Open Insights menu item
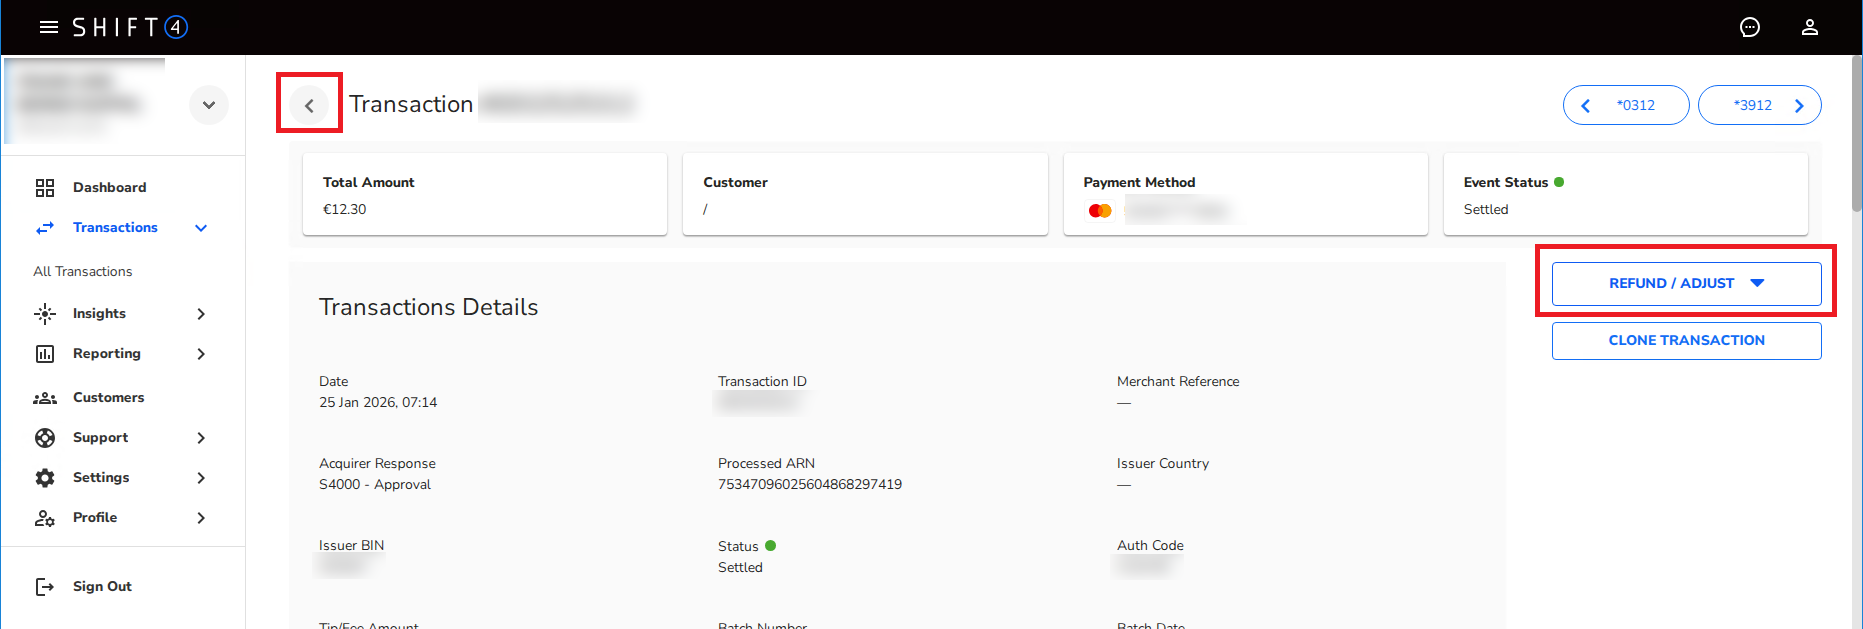Image resolution: width=1863 pixels, height=629 pixels. point(99,314)
